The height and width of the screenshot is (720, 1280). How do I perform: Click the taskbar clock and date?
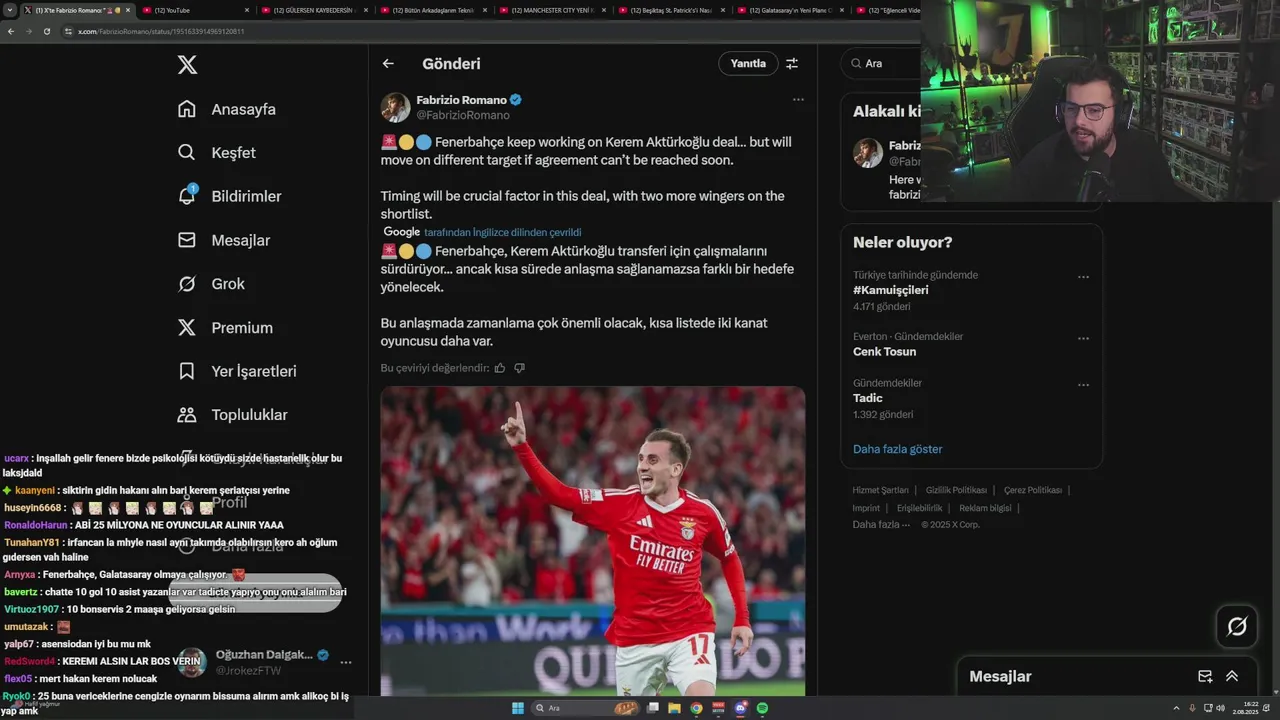point(1246,708)
